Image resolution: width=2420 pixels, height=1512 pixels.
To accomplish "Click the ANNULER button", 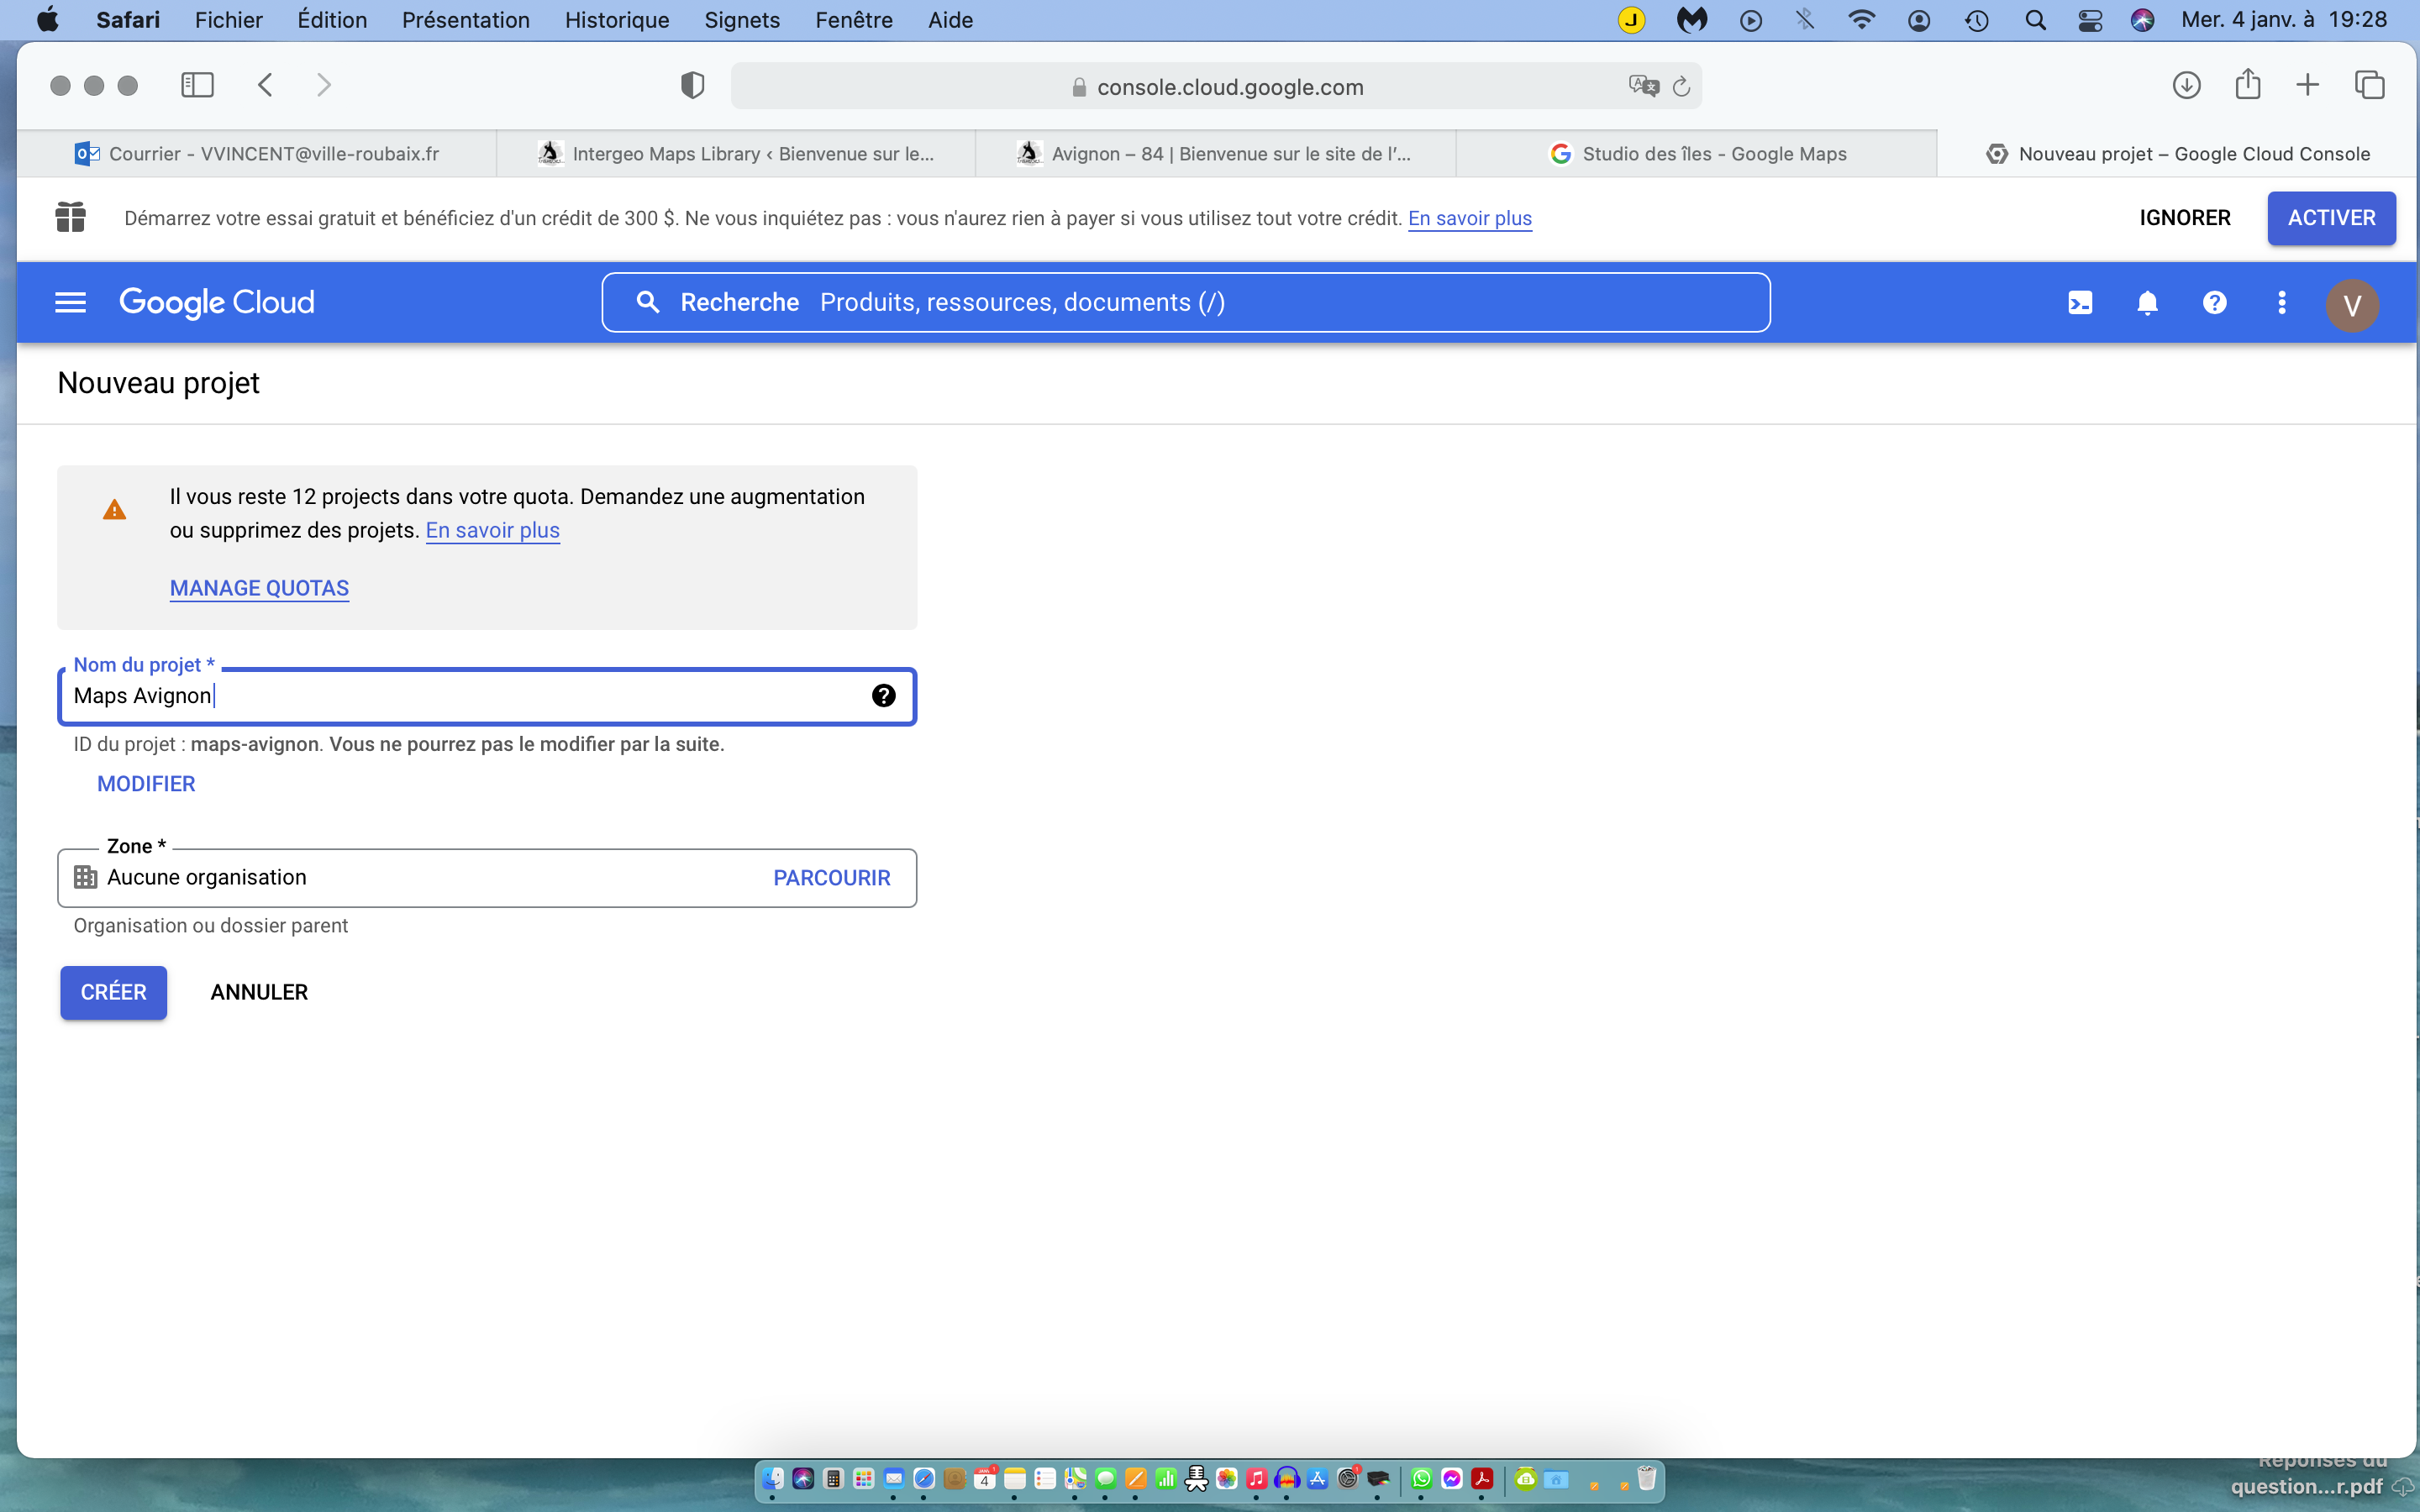I will 259,992.
